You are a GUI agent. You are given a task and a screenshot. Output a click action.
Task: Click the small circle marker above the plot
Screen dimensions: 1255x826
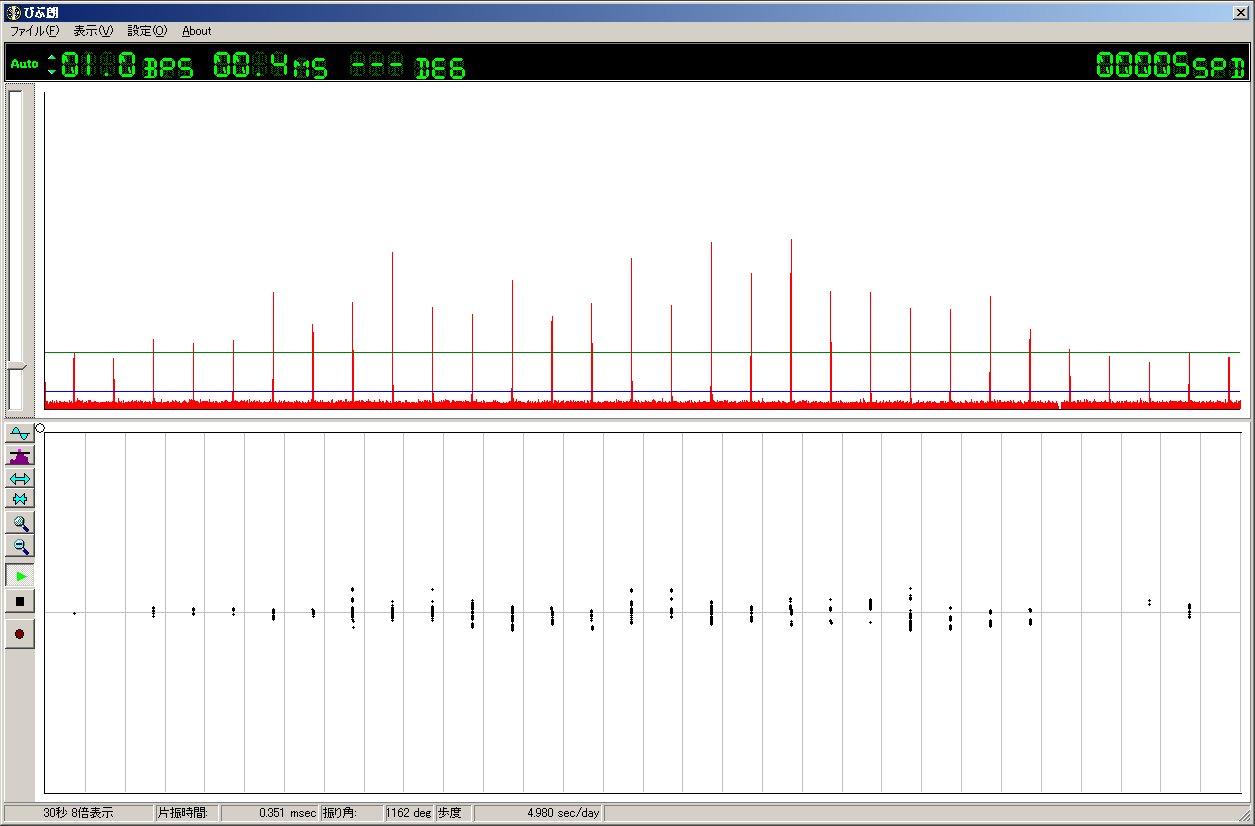(39, 428)
